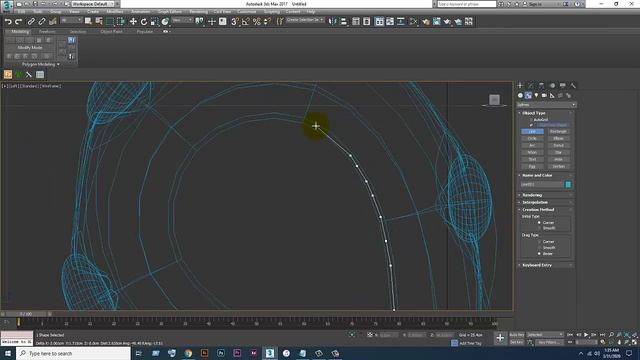Select Lights category in Create panel
This screenshot has width=640, height=360.
[536, 95]
